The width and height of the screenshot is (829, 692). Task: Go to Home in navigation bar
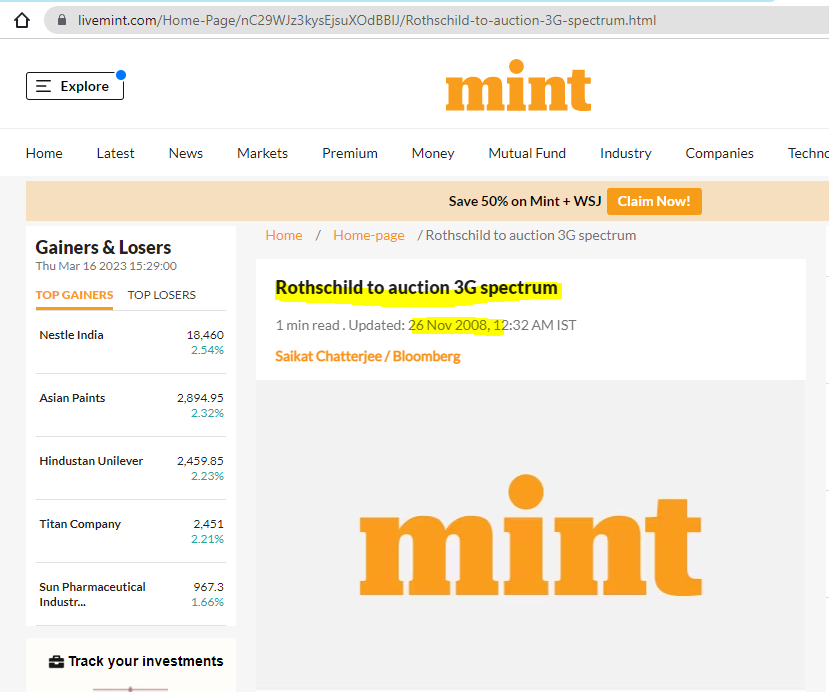pos(44,153)
